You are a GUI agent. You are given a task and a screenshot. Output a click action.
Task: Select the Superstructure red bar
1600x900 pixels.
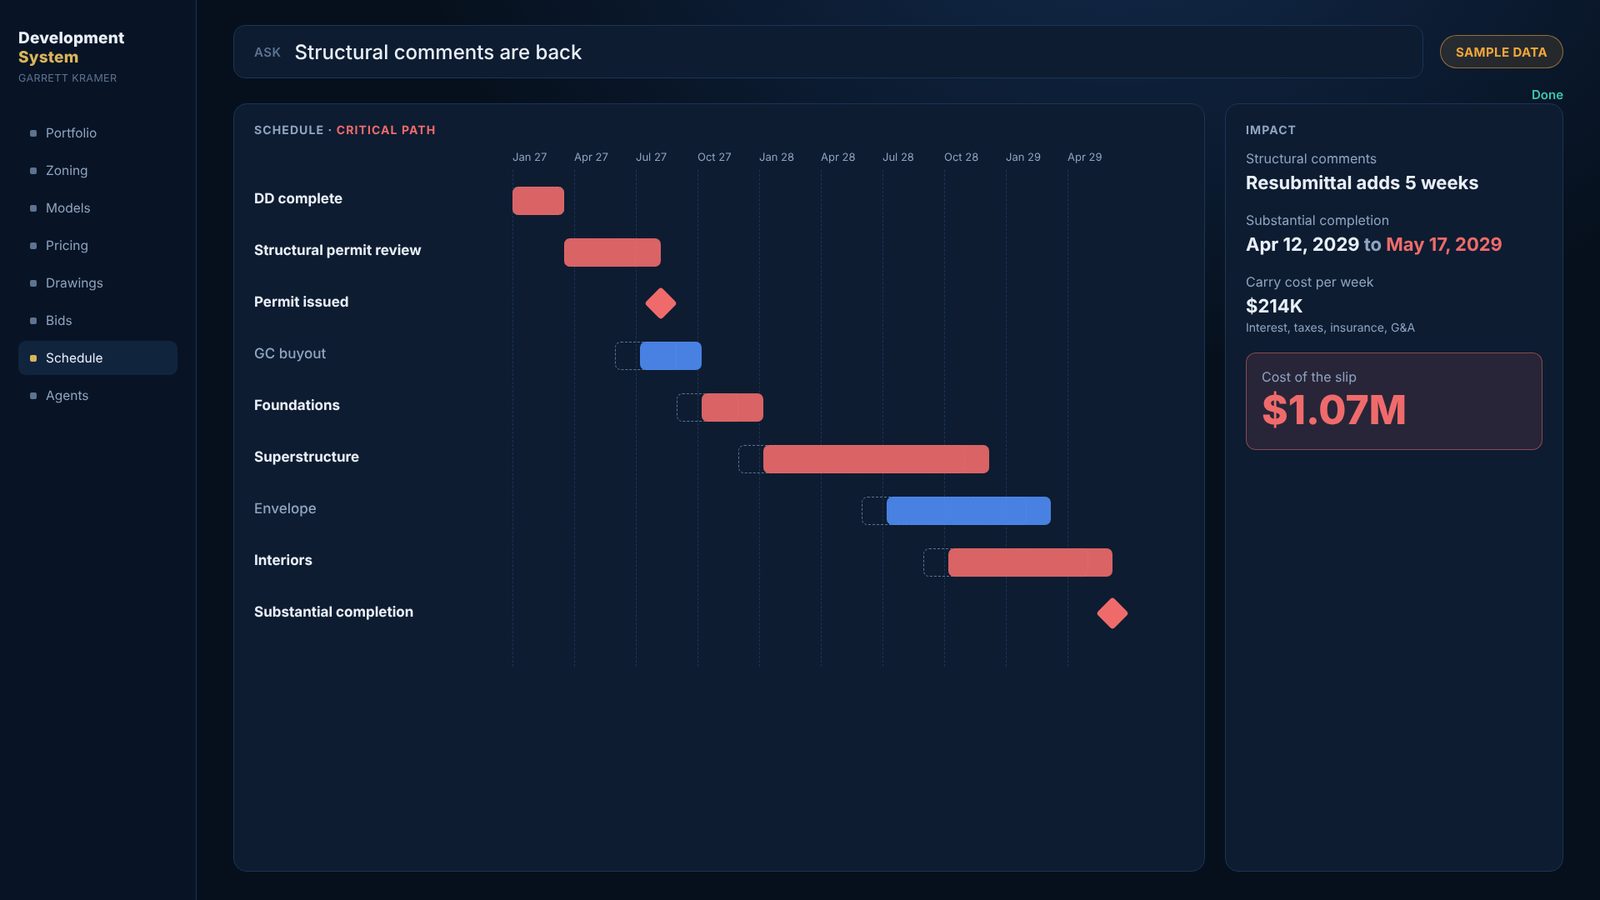pos(876,459)
